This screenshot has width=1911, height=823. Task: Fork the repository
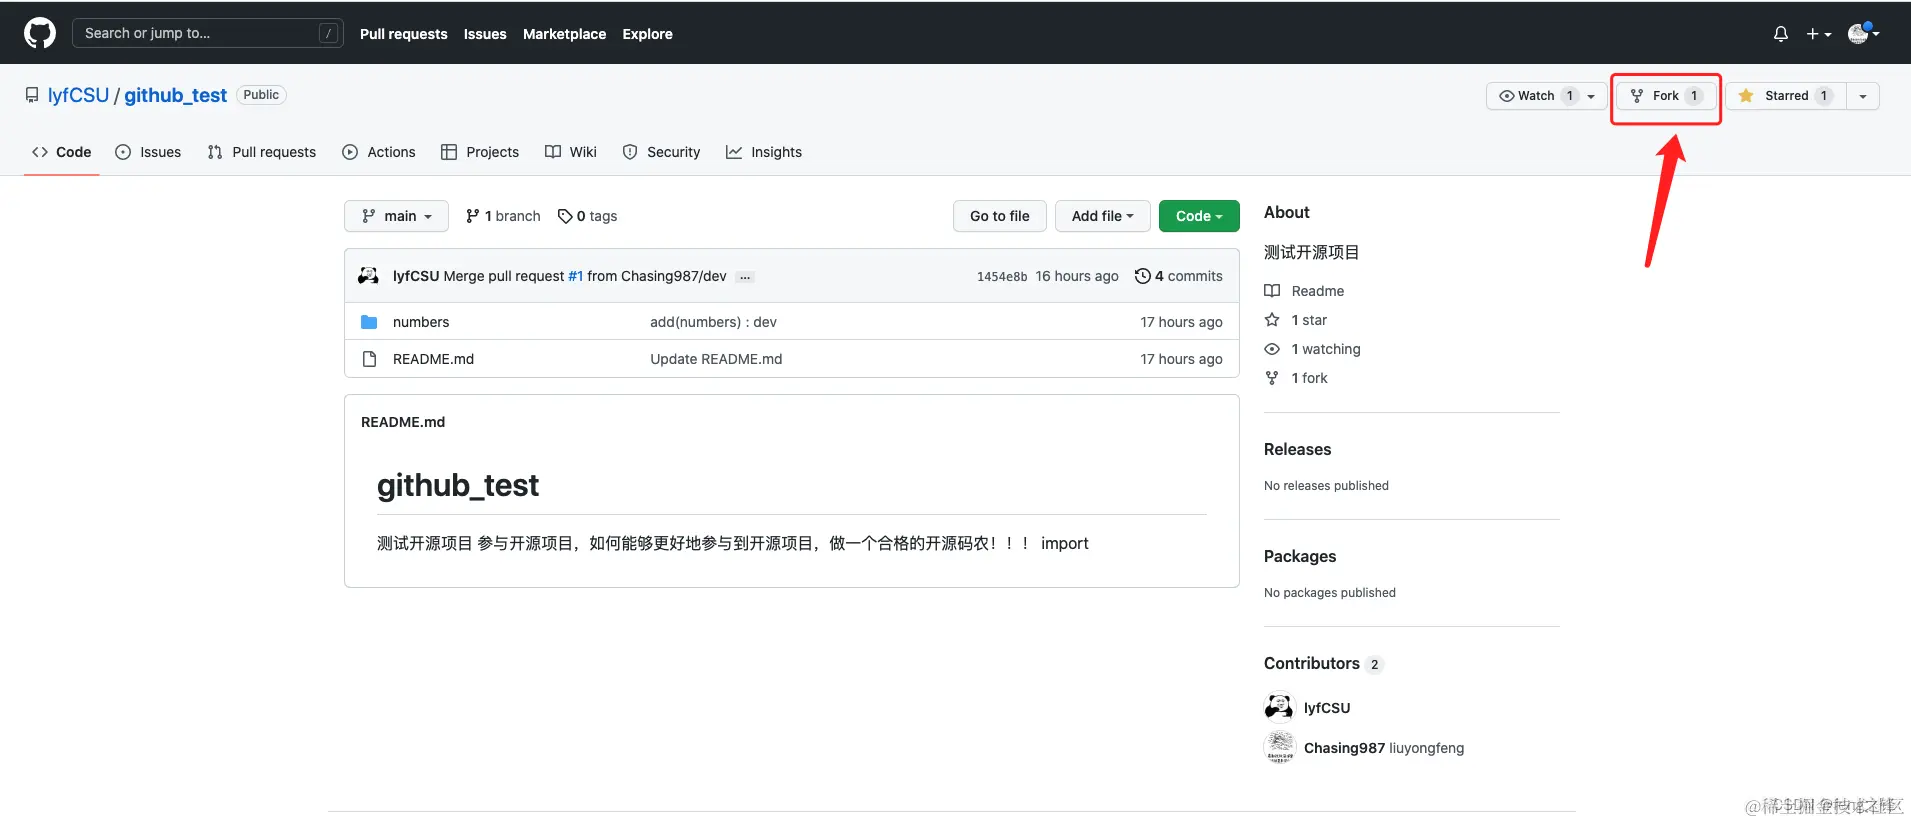(x=1666, y=96)
